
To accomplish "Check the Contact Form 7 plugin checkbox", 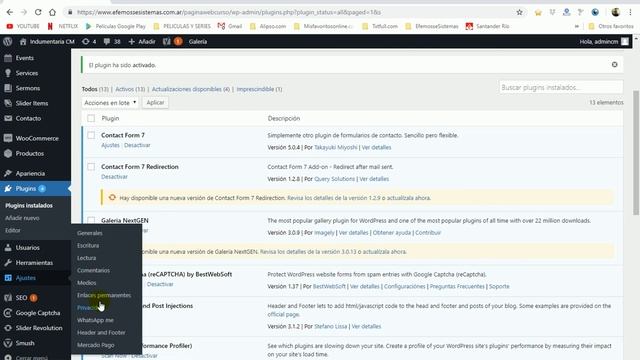I will point(91,135).
